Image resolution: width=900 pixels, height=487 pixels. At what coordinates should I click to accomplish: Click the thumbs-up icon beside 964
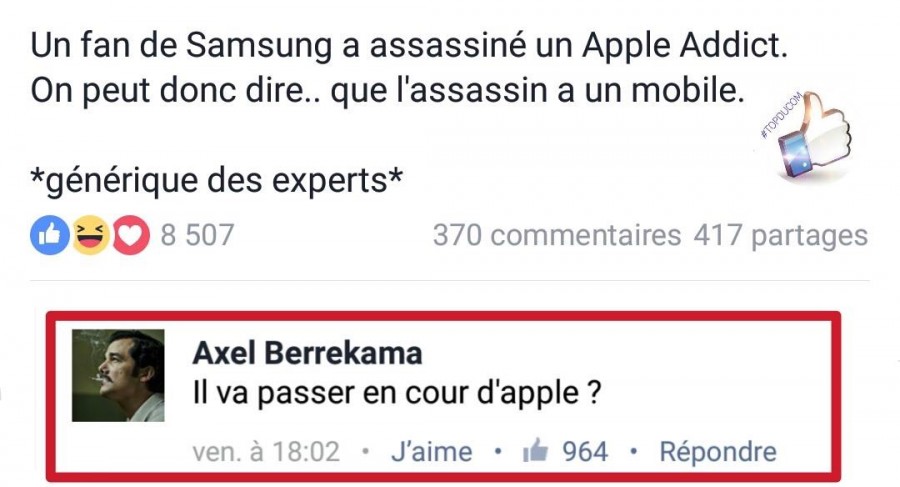click(536, 451)
